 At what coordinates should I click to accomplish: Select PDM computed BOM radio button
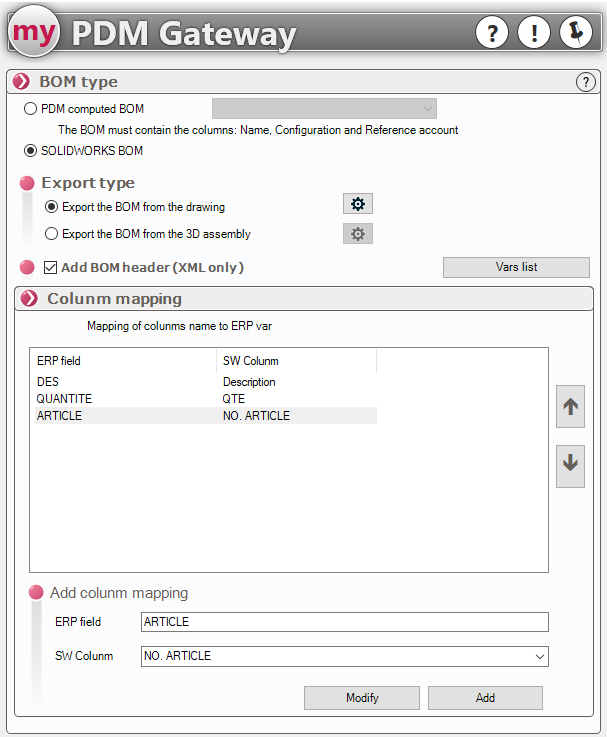pos(30,109)
